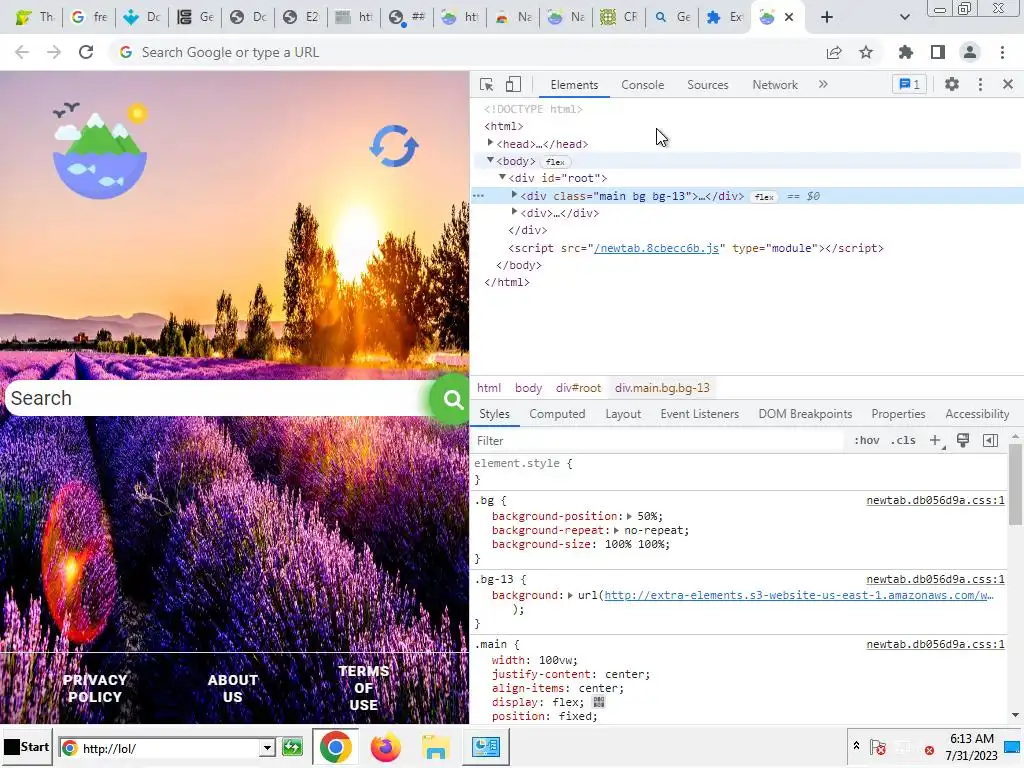
Task: Activate the inspect element picker icon
Action: pos(487,85)
